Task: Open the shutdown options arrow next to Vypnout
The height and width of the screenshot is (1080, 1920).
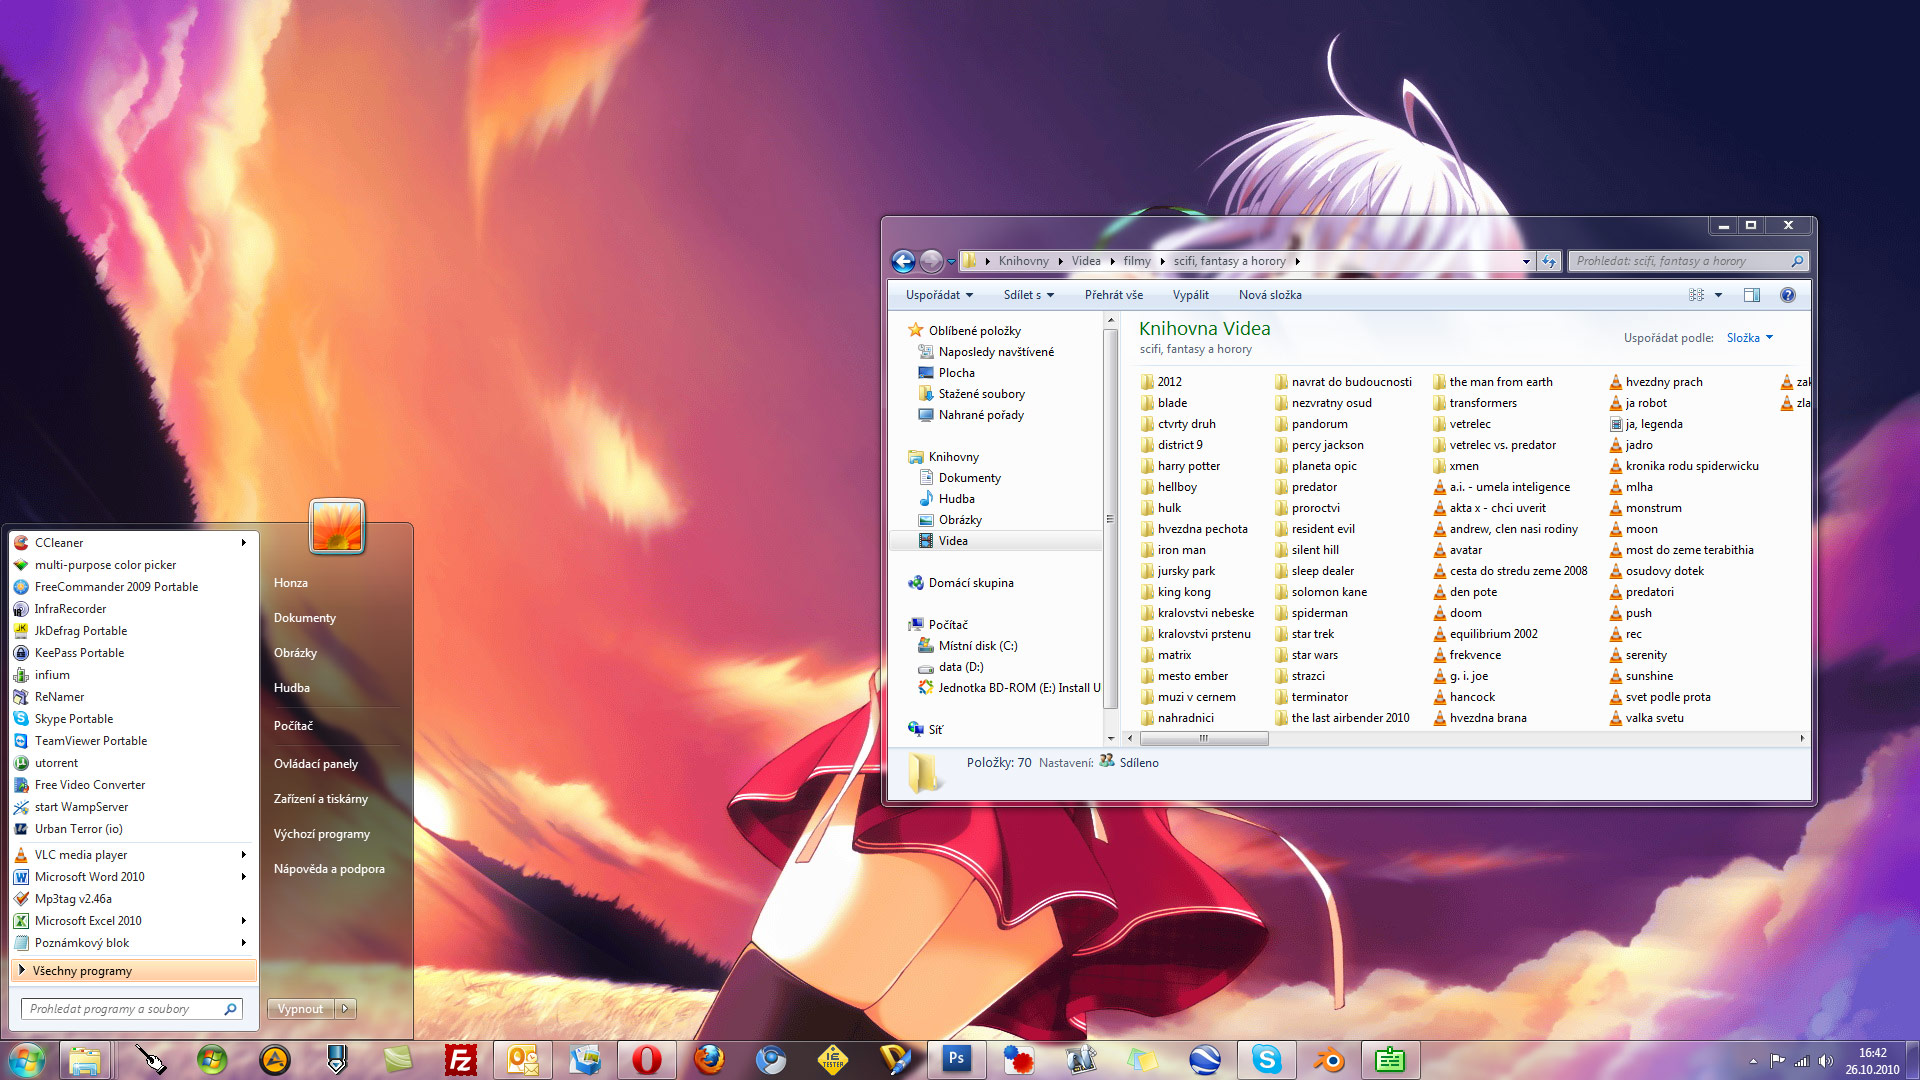Action: click(x=345, y=1009)
